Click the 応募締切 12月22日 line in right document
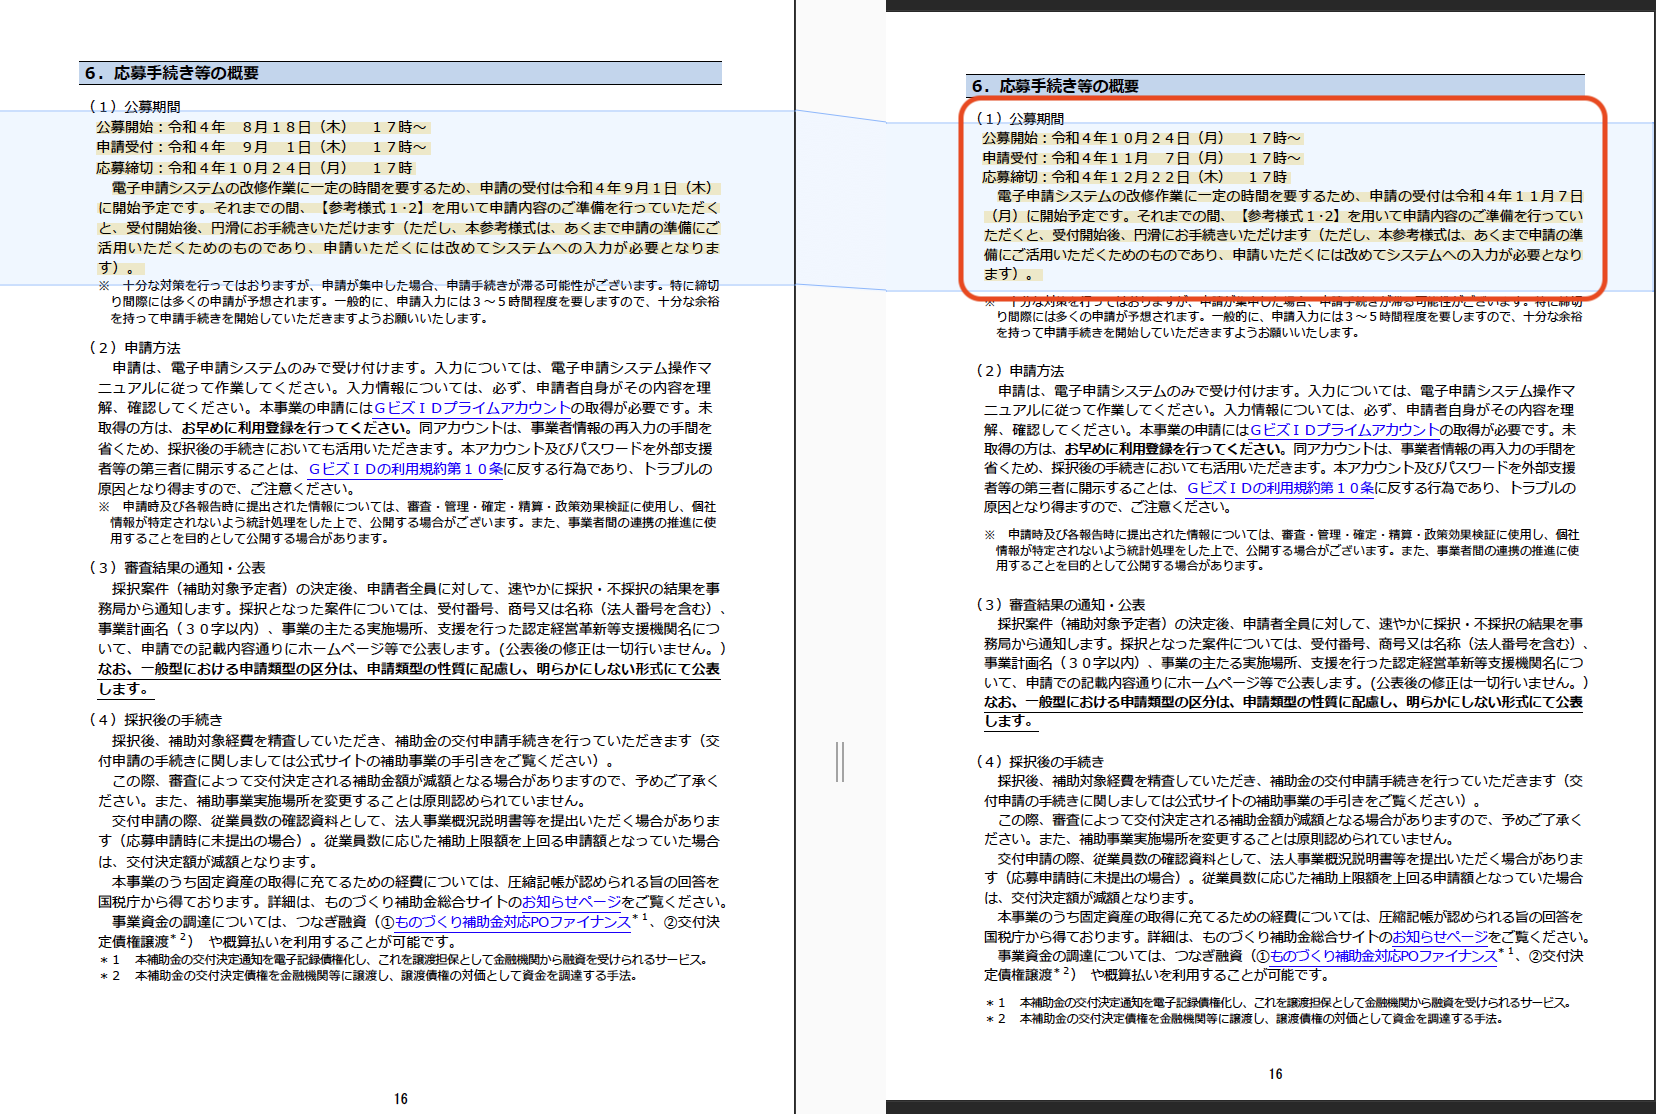This screenshot has width=1656, height=1114. 1134,177
